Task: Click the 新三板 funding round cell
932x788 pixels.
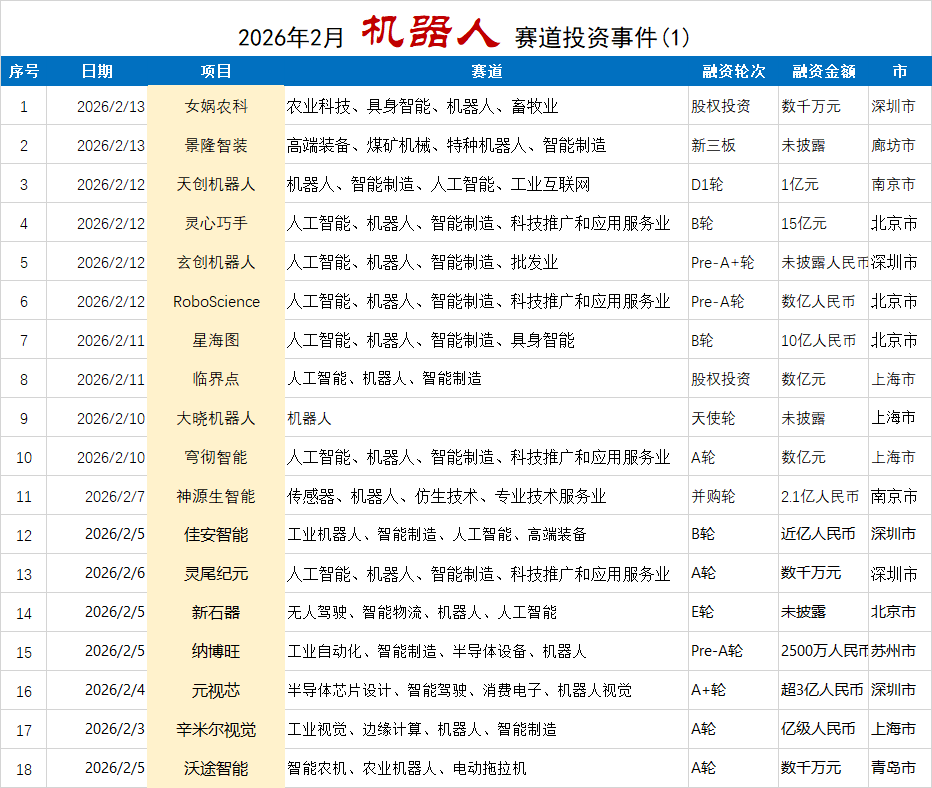Action: [x=733, y=146]
